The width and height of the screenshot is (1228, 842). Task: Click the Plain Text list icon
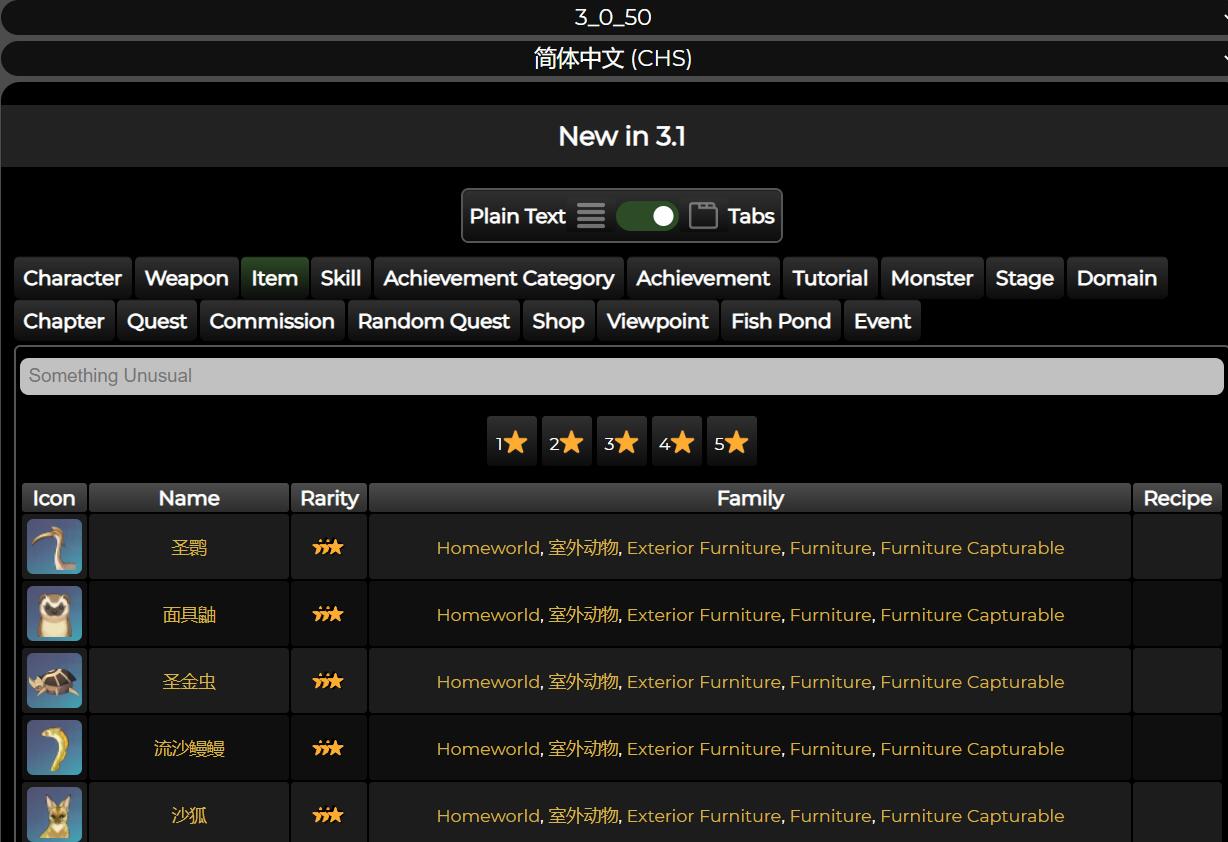[591, 216]
